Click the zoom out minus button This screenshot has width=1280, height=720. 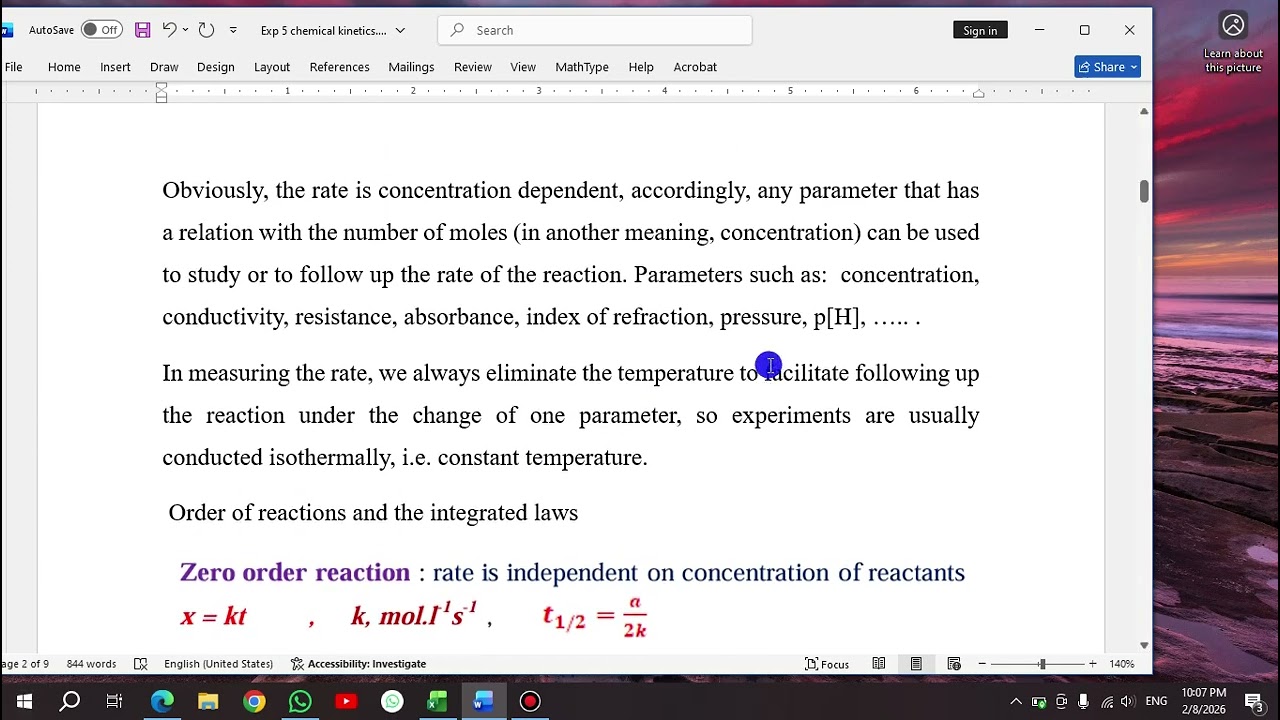982,664
